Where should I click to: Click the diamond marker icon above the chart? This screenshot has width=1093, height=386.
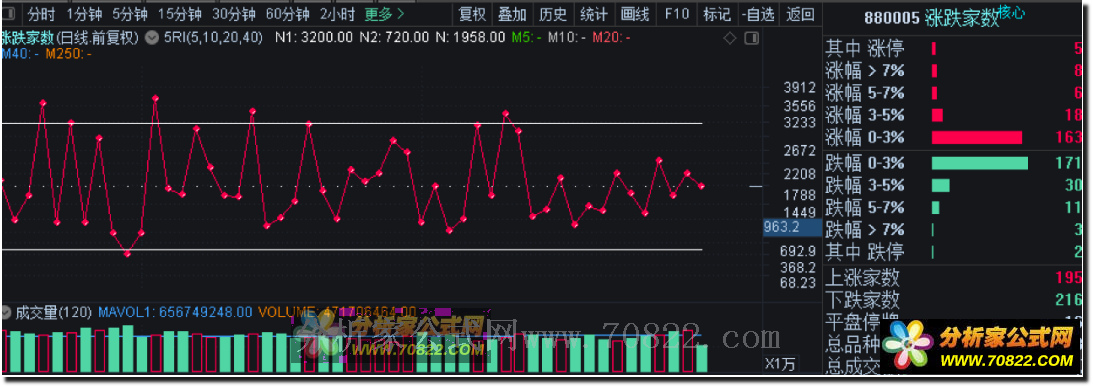tap(730, 38)
